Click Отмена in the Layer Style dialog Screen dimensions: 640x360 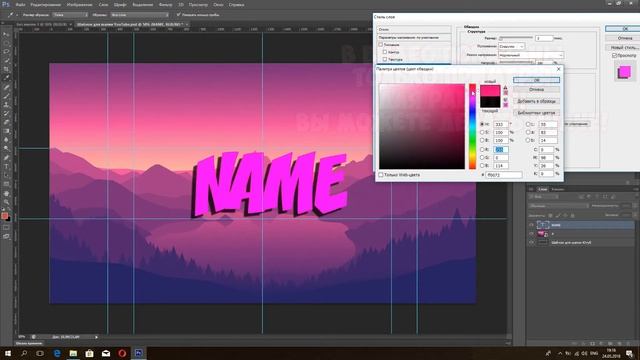coord(624,38)
